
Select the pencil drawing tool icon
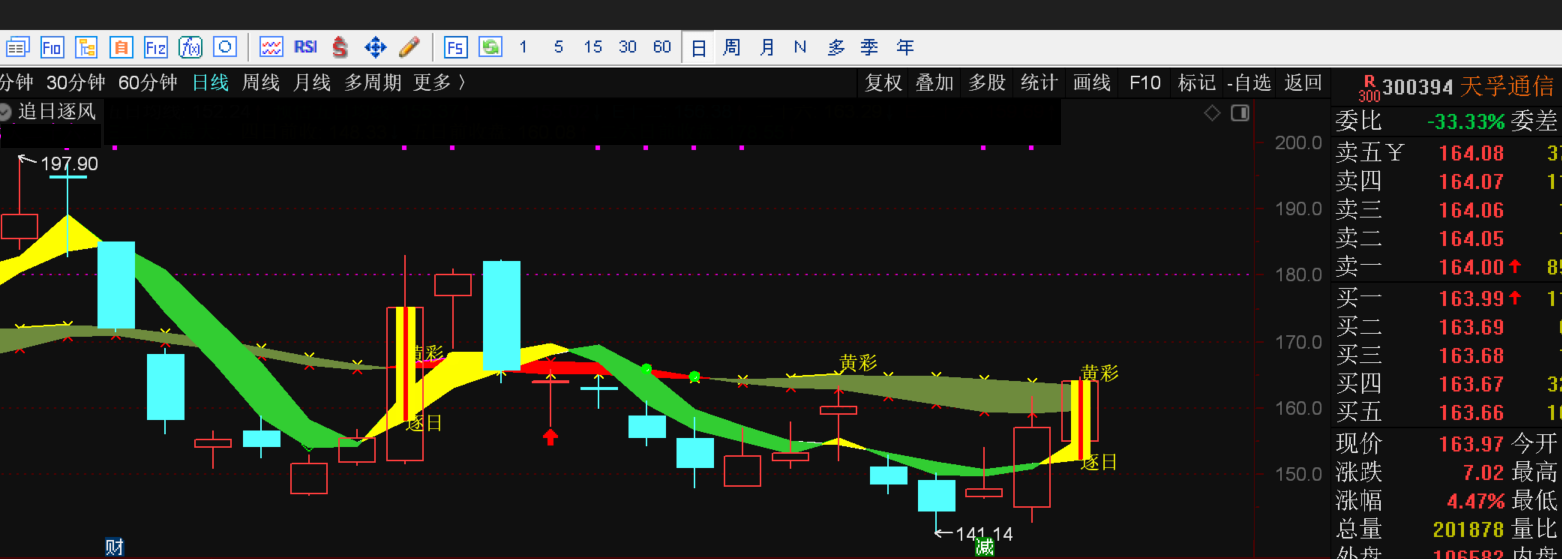click(409, 47)
